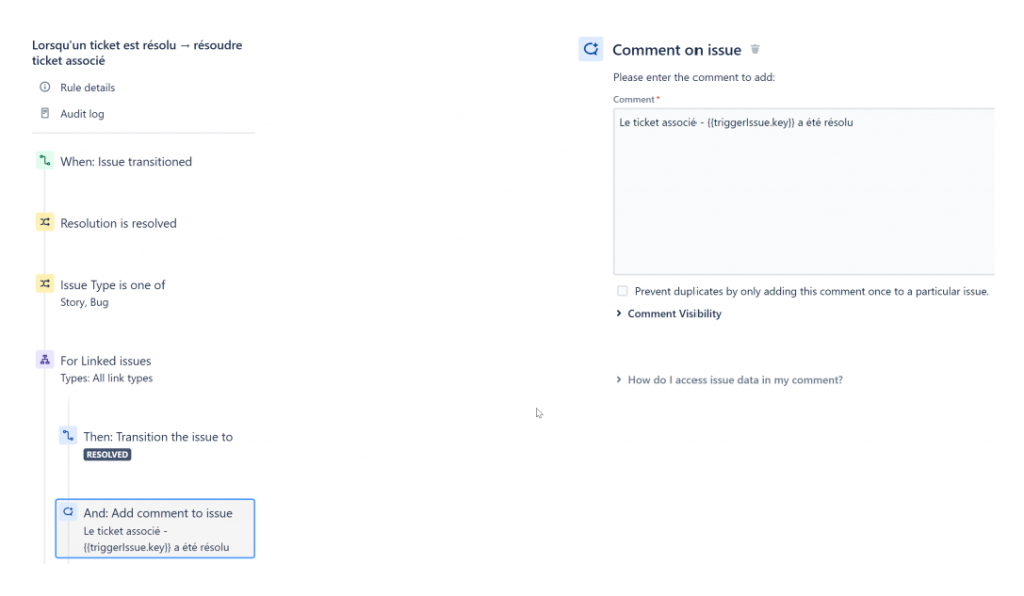Click inside the Comment text area

click(x=804, y=191)
